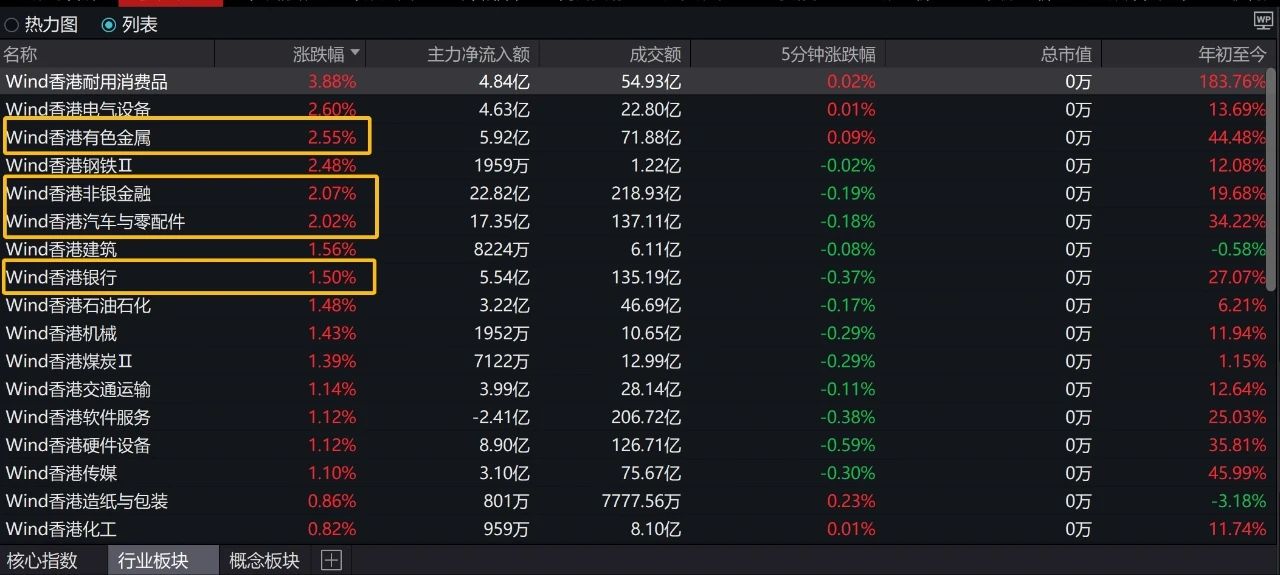Select row Wind香港非银金融
Image resolution: width=1280 pixels, height=575 pixels.
(x=634, y=194)
